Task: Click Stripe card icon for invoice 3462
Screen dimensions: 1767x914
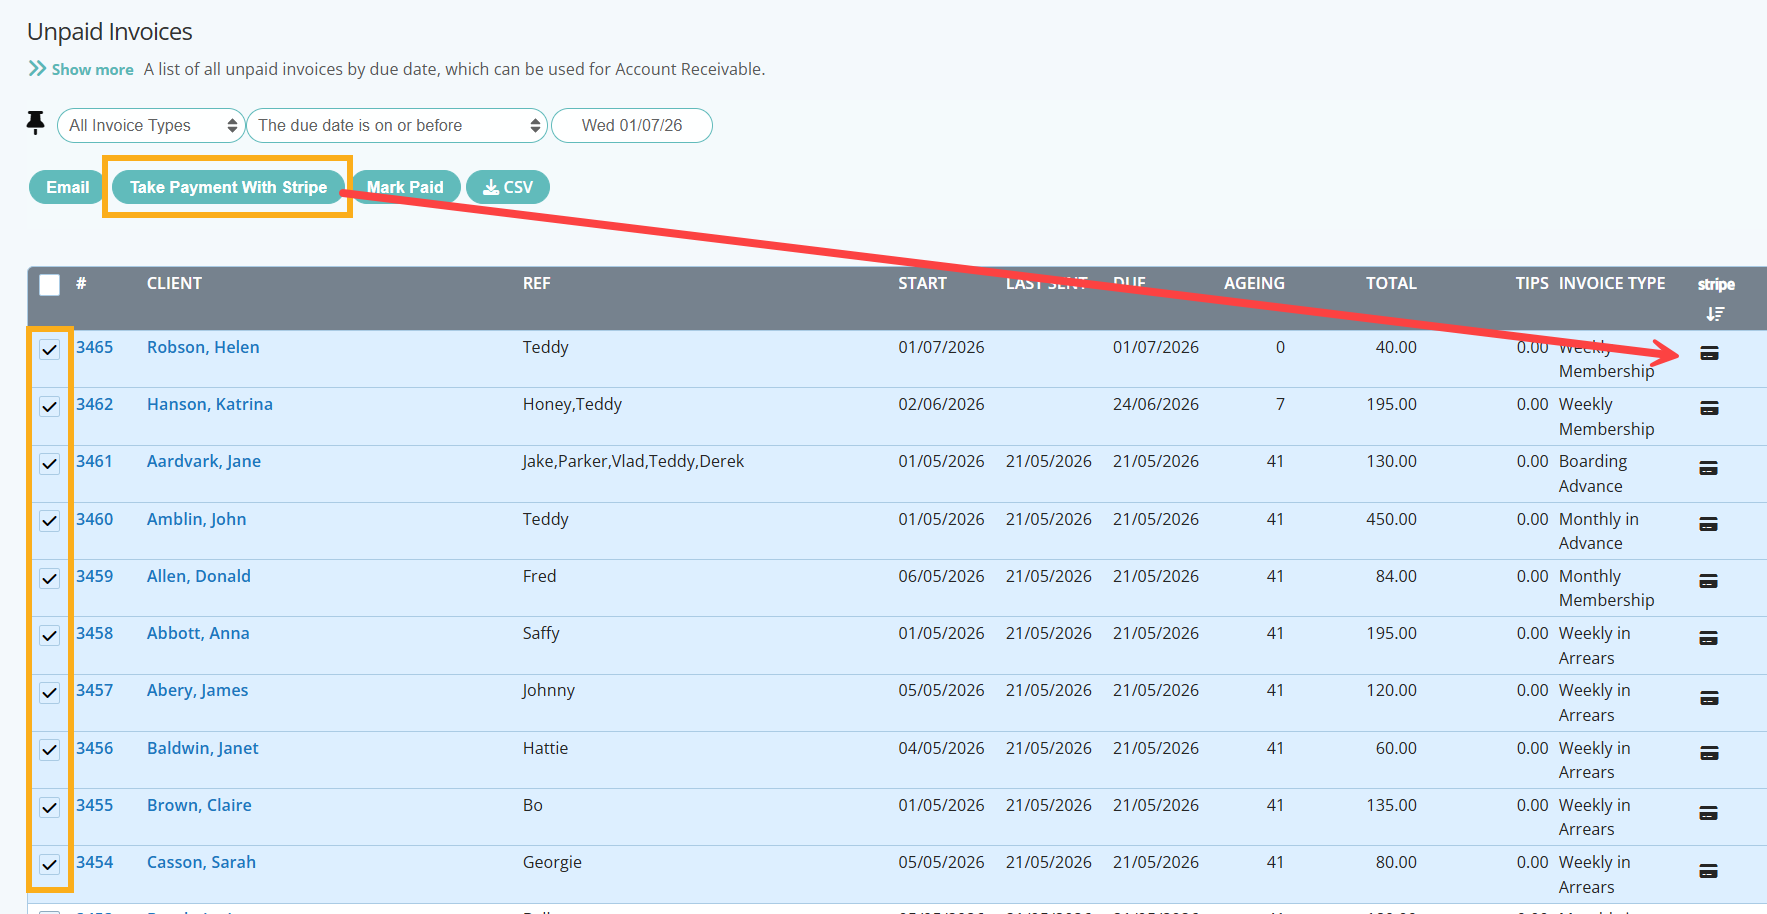Action: (x=1709, y=408)
